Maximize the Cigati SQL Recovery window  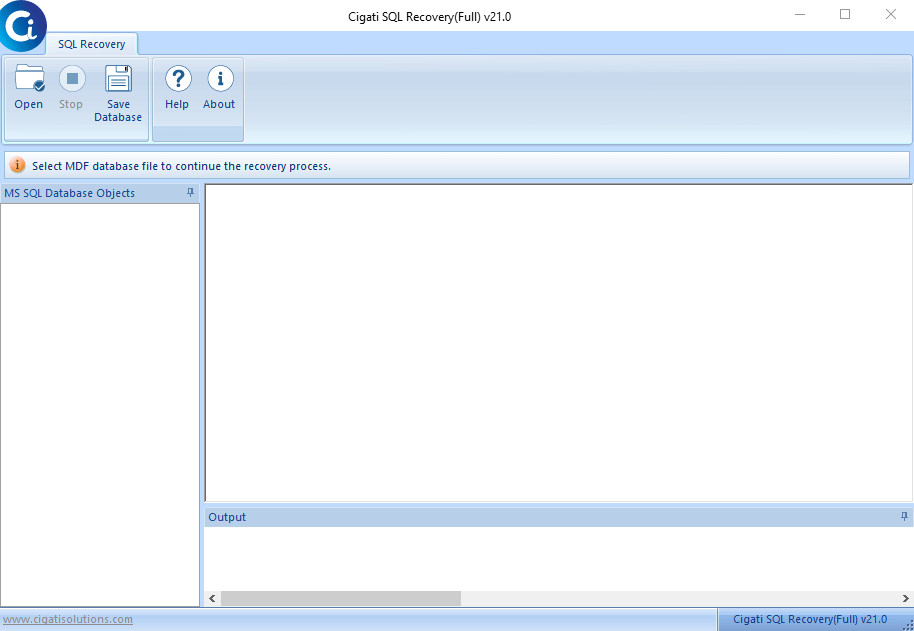point(845,15)
